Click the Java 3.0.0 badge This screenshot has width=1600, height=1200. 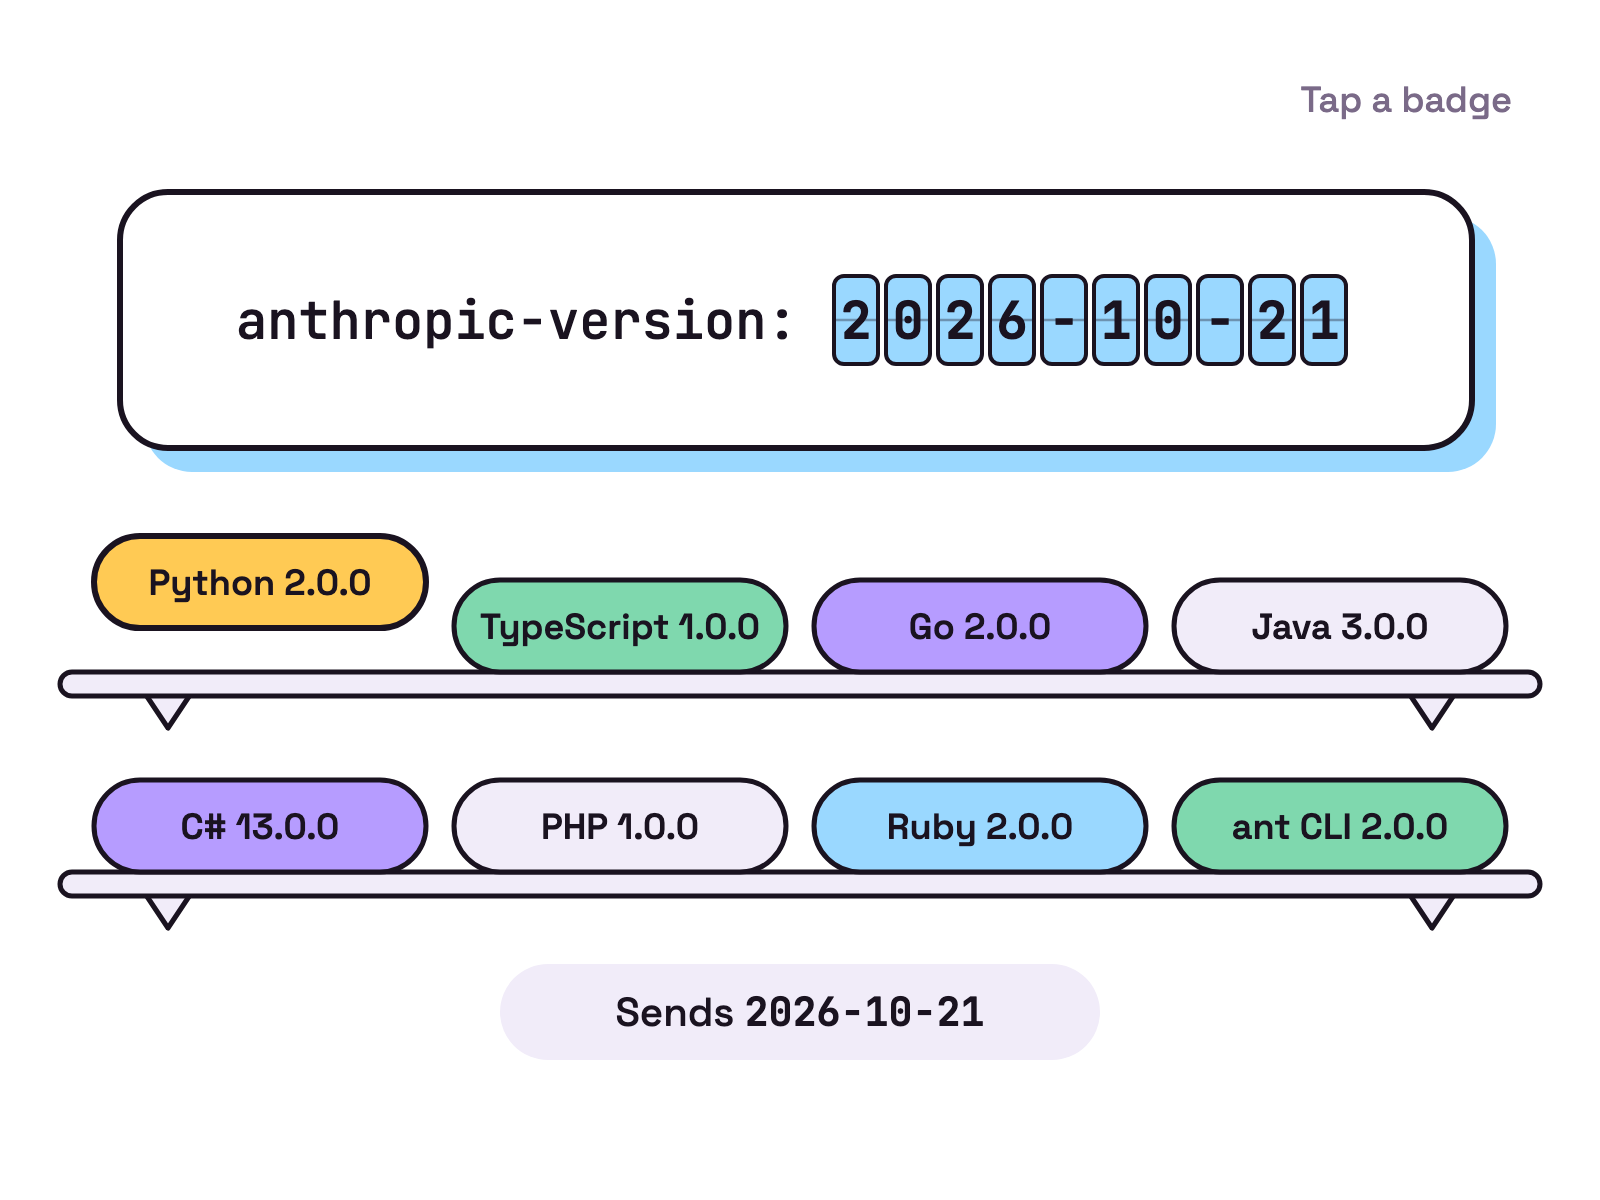(x=1340, y=626)
